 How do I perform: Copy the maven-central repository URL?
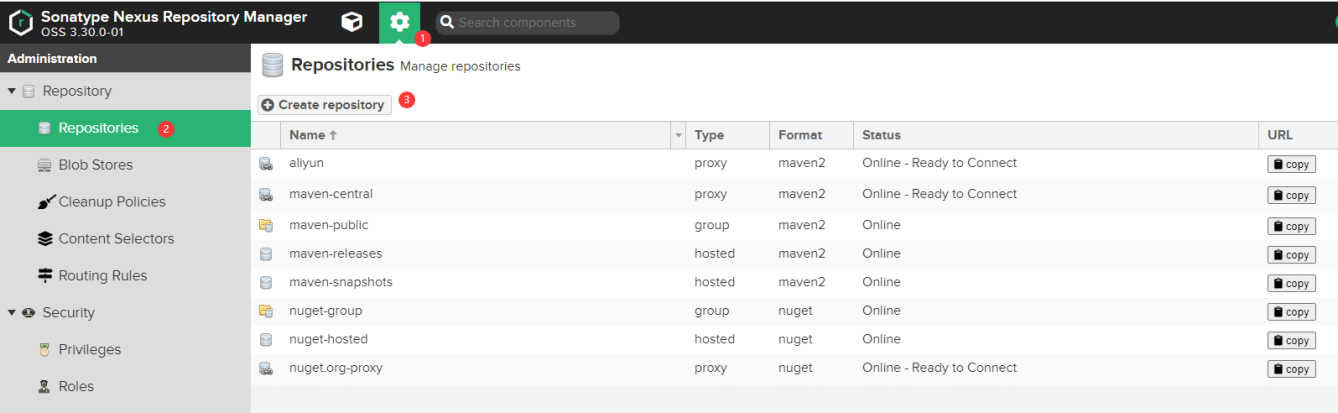(x=1291, y=195)
